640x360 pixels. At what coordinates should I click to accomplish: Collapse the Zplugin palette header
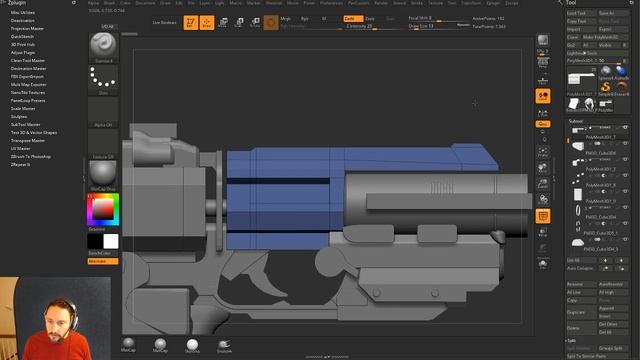(x=17, y=3)
